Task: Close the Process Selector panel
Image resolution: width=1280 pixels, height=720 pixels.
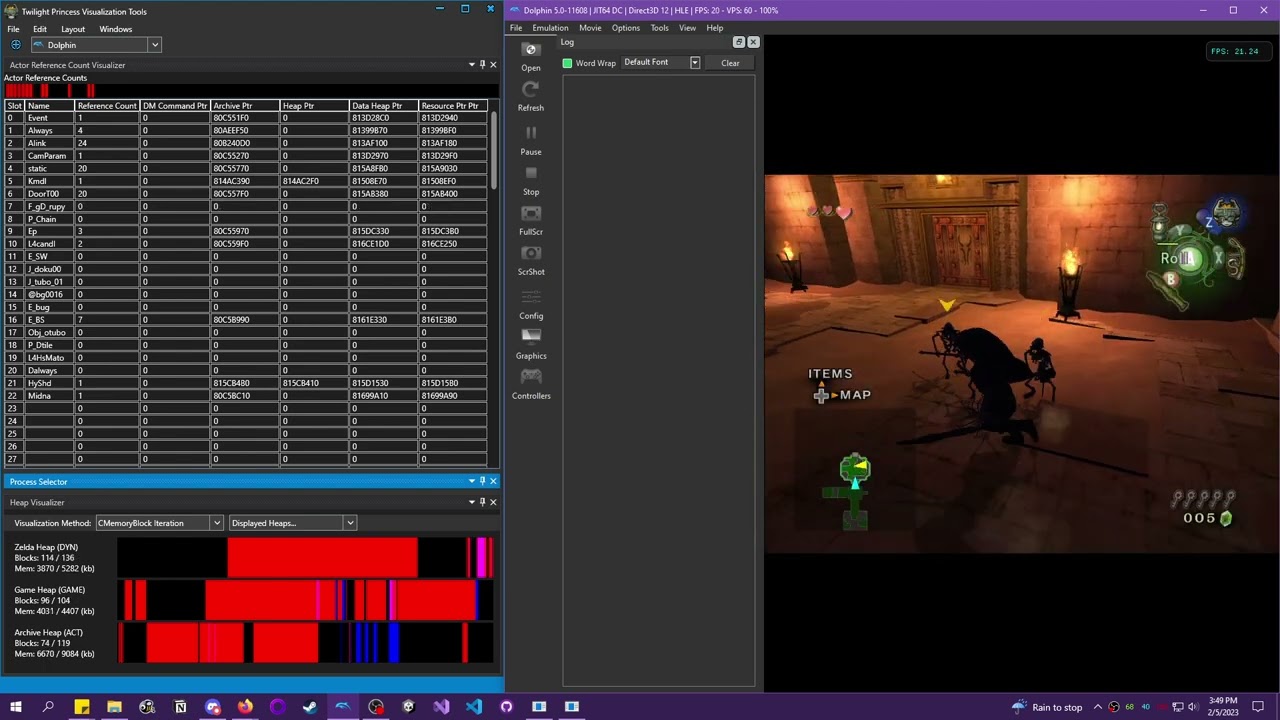Action: click(x=492, y=481)
